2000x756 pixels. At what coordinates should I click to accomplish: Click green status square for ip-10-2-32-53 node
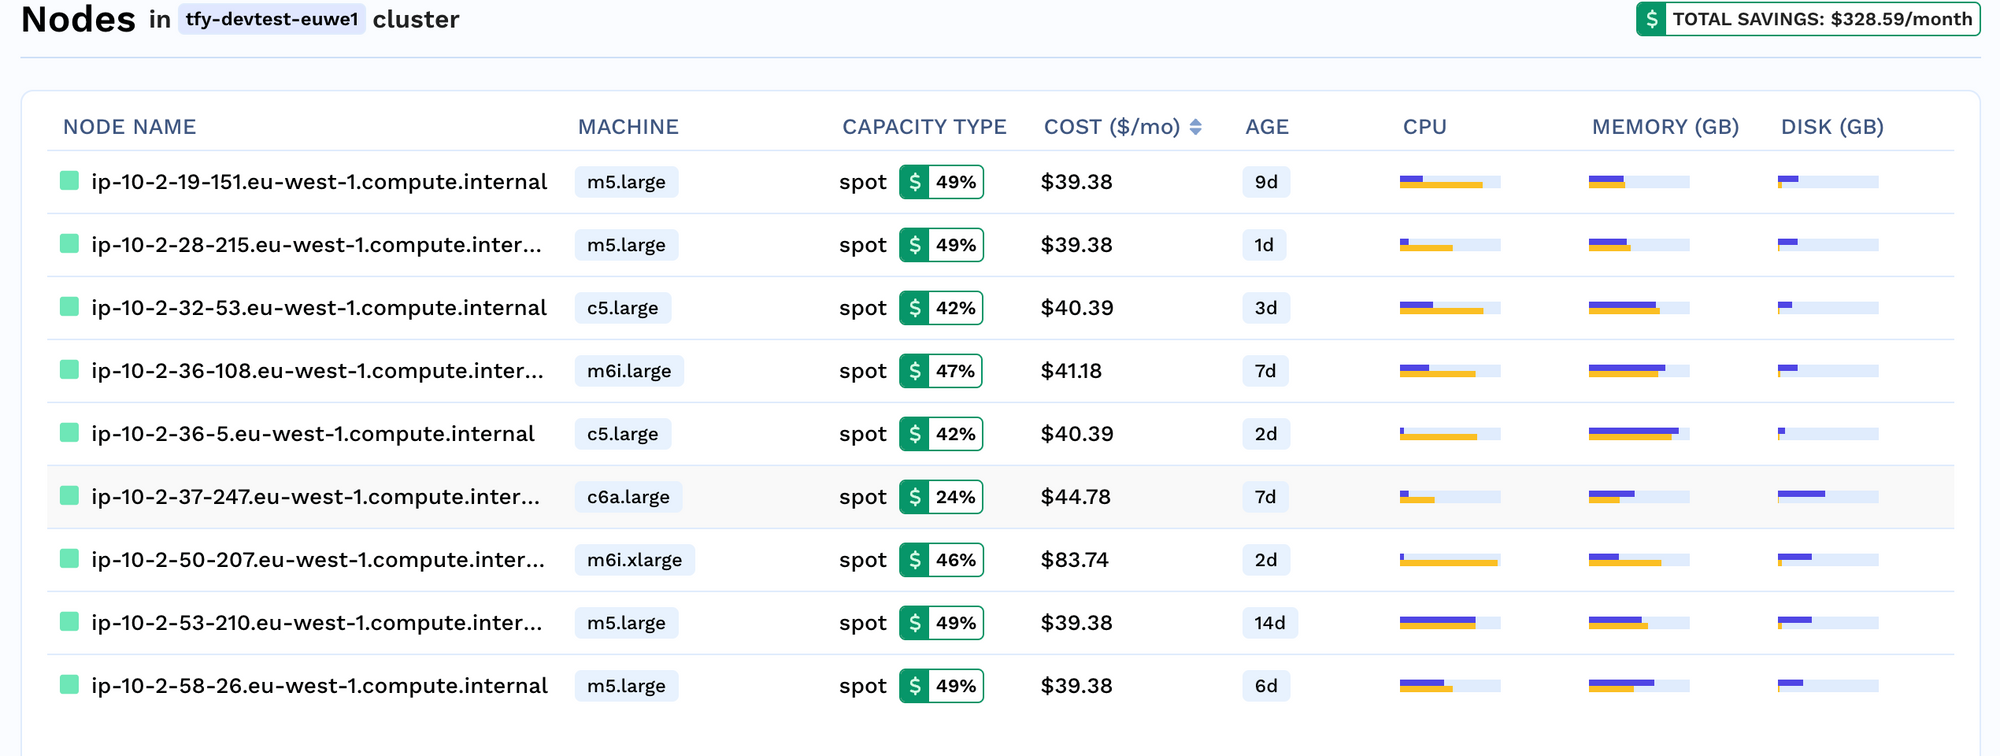tap(69, 307)
